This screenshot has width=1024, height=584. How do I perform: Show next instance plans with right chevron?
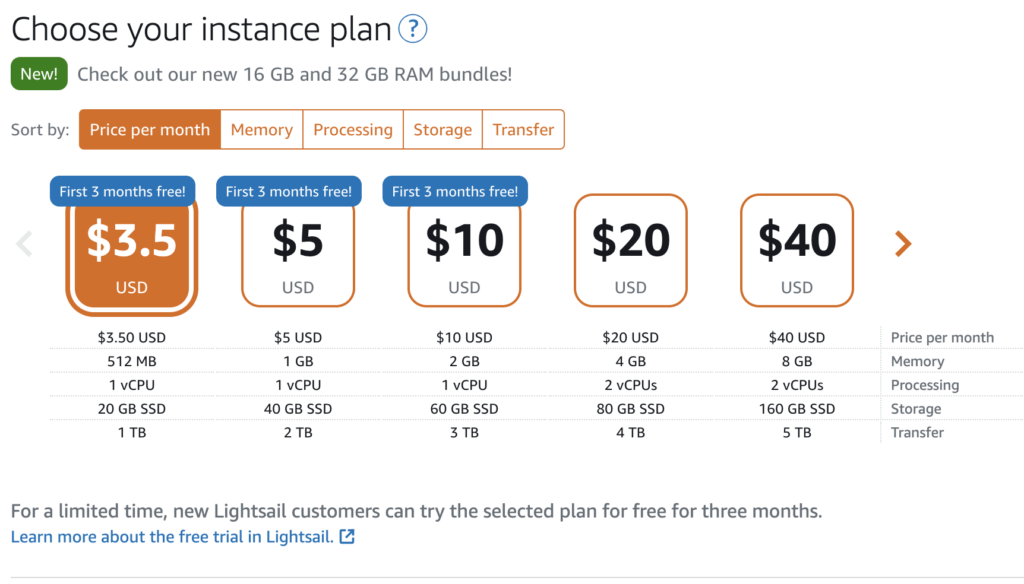pos(903,243)
